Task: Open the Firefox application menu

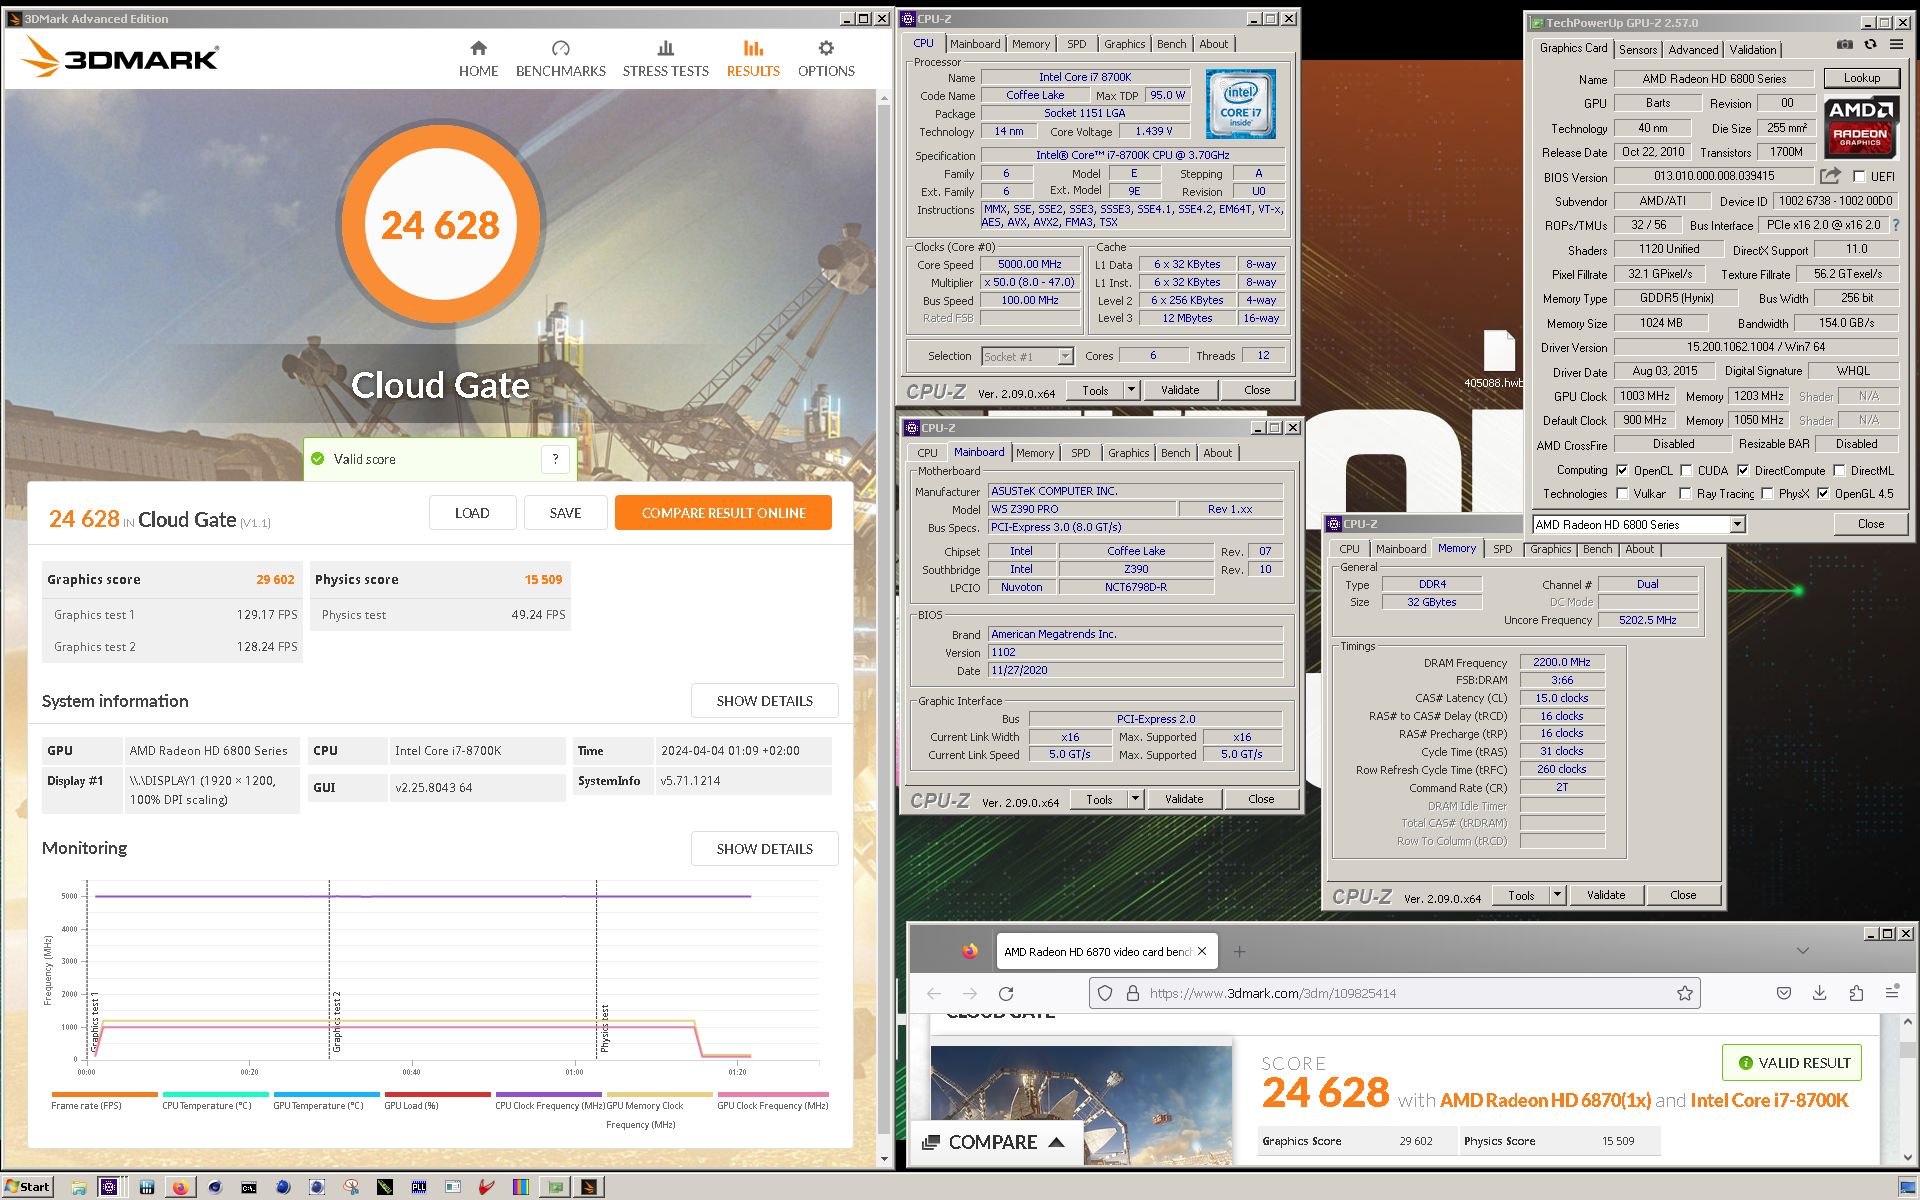Action: click(x=1892, y=993)
